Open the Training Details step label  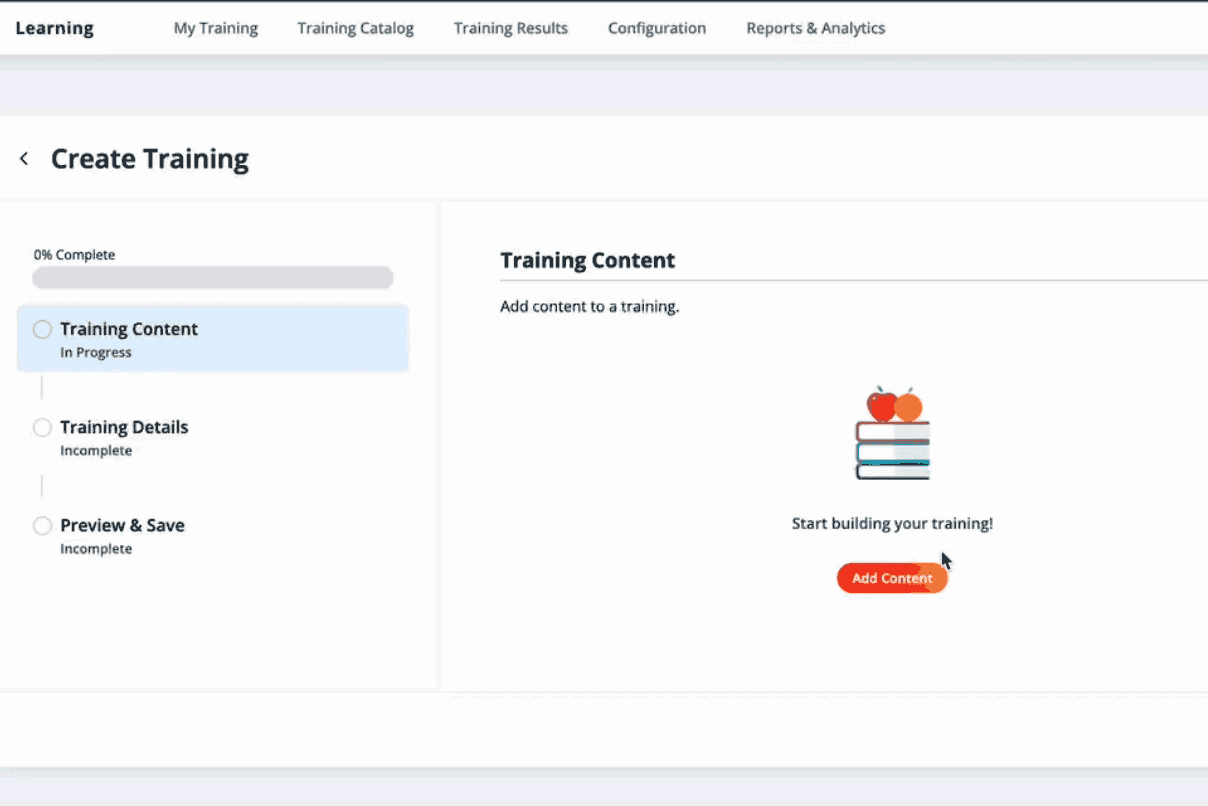pyautogui.click(x=124, y=427)
